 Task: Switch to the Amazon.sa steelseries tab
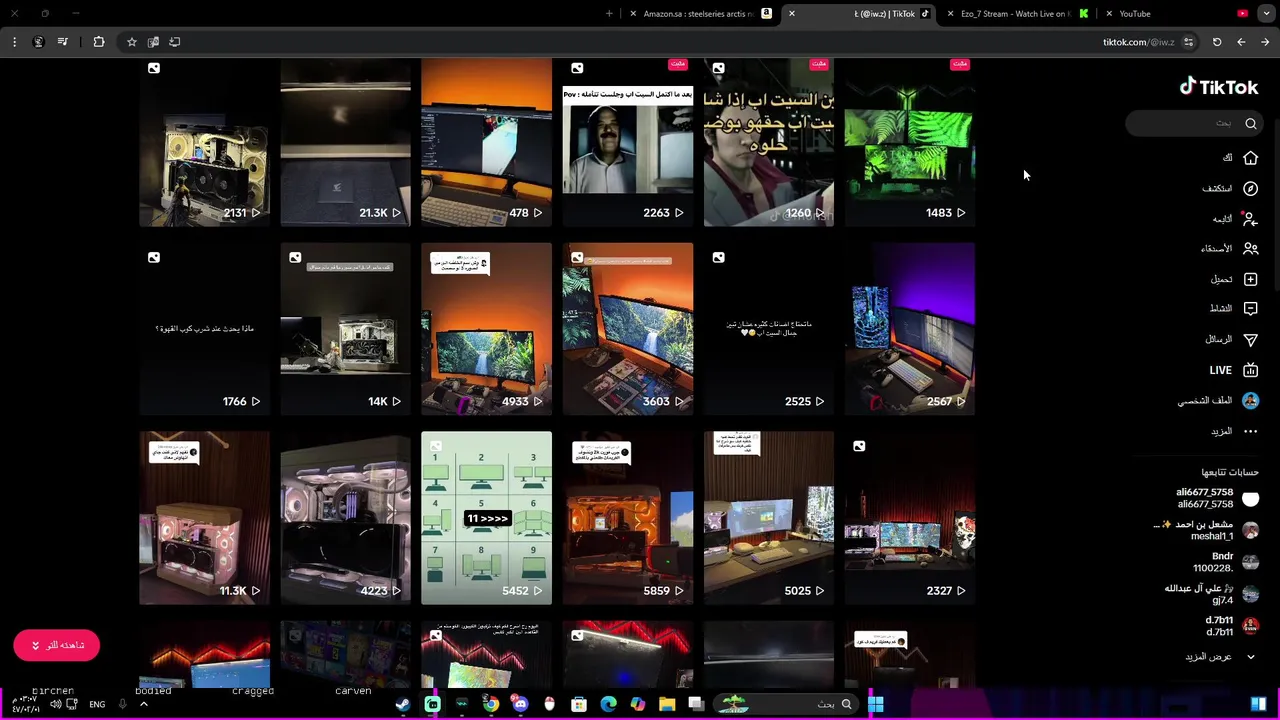tap(700, 14)
